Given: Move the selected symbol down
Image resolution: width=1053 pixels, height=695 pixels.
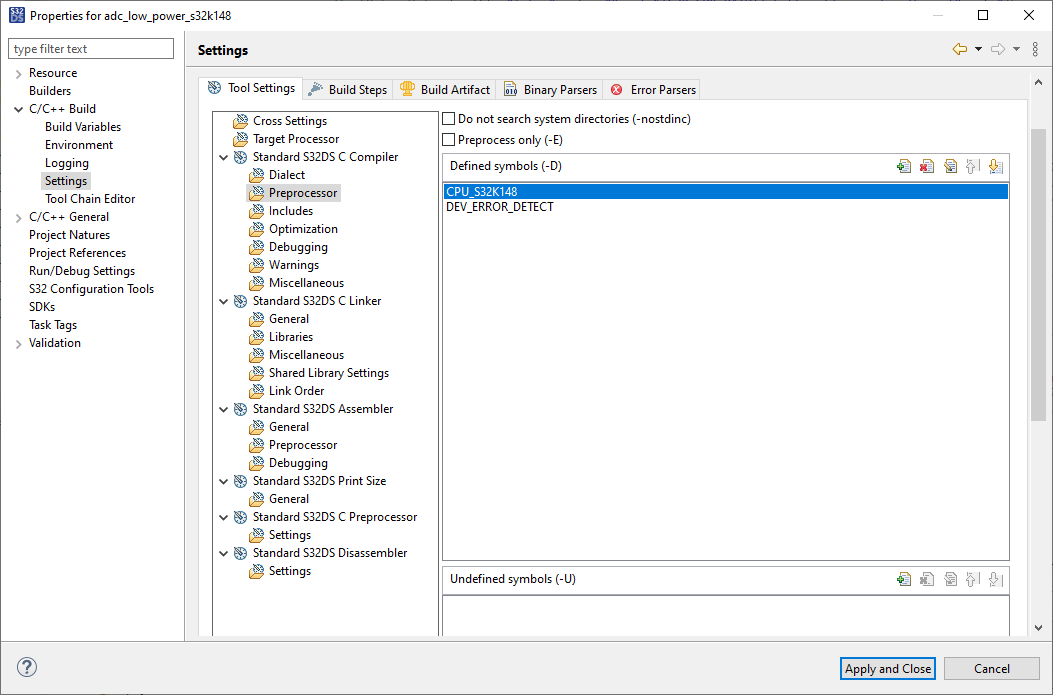Looking at the screenshot, I should coord(995,166).
